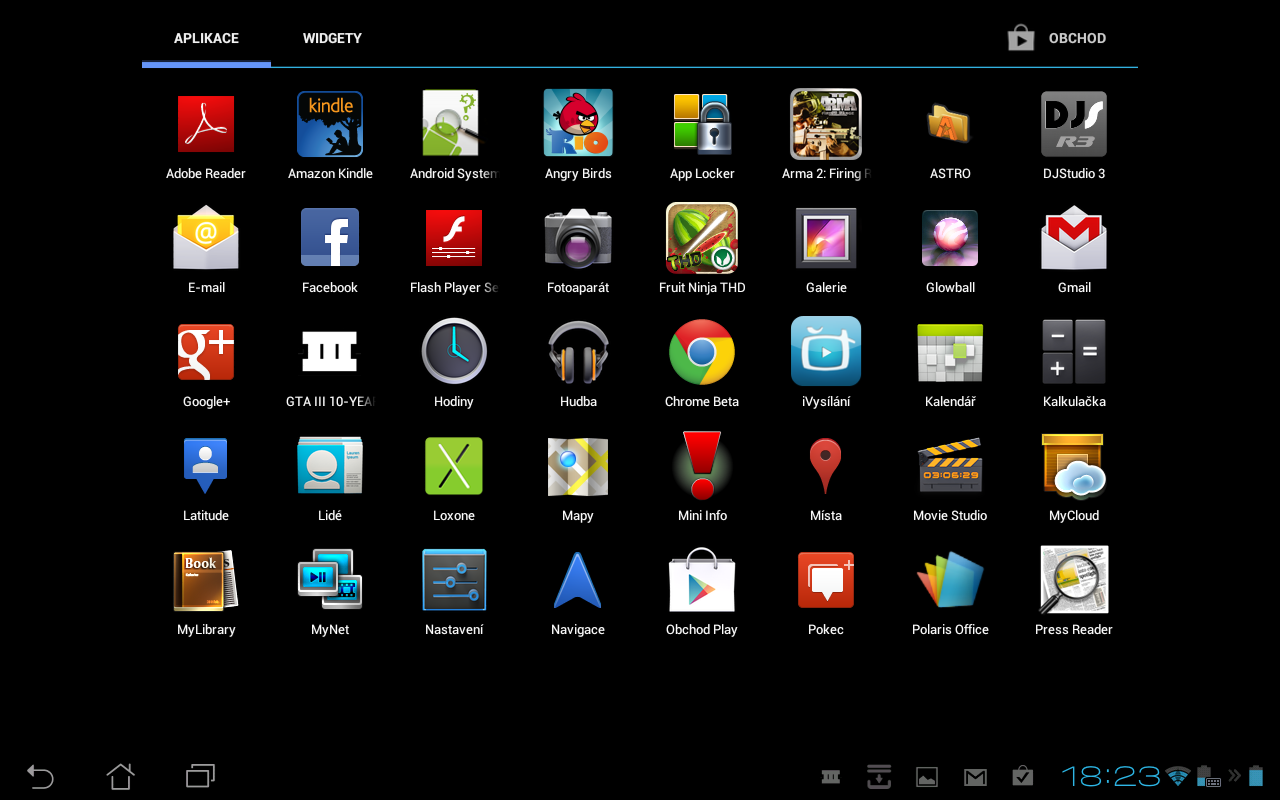Tap the clock to open notifications
Image resolution: width=1280 pixels, height=800 pixels.
point(1112,776)
